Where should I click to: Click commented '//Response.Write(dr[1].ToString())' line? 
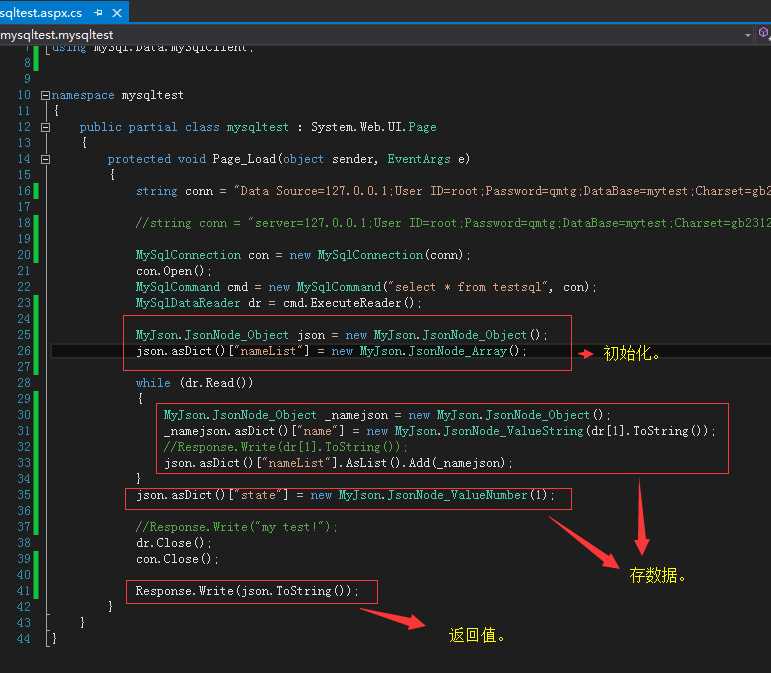pyautogui.click(x=285, y=447)
